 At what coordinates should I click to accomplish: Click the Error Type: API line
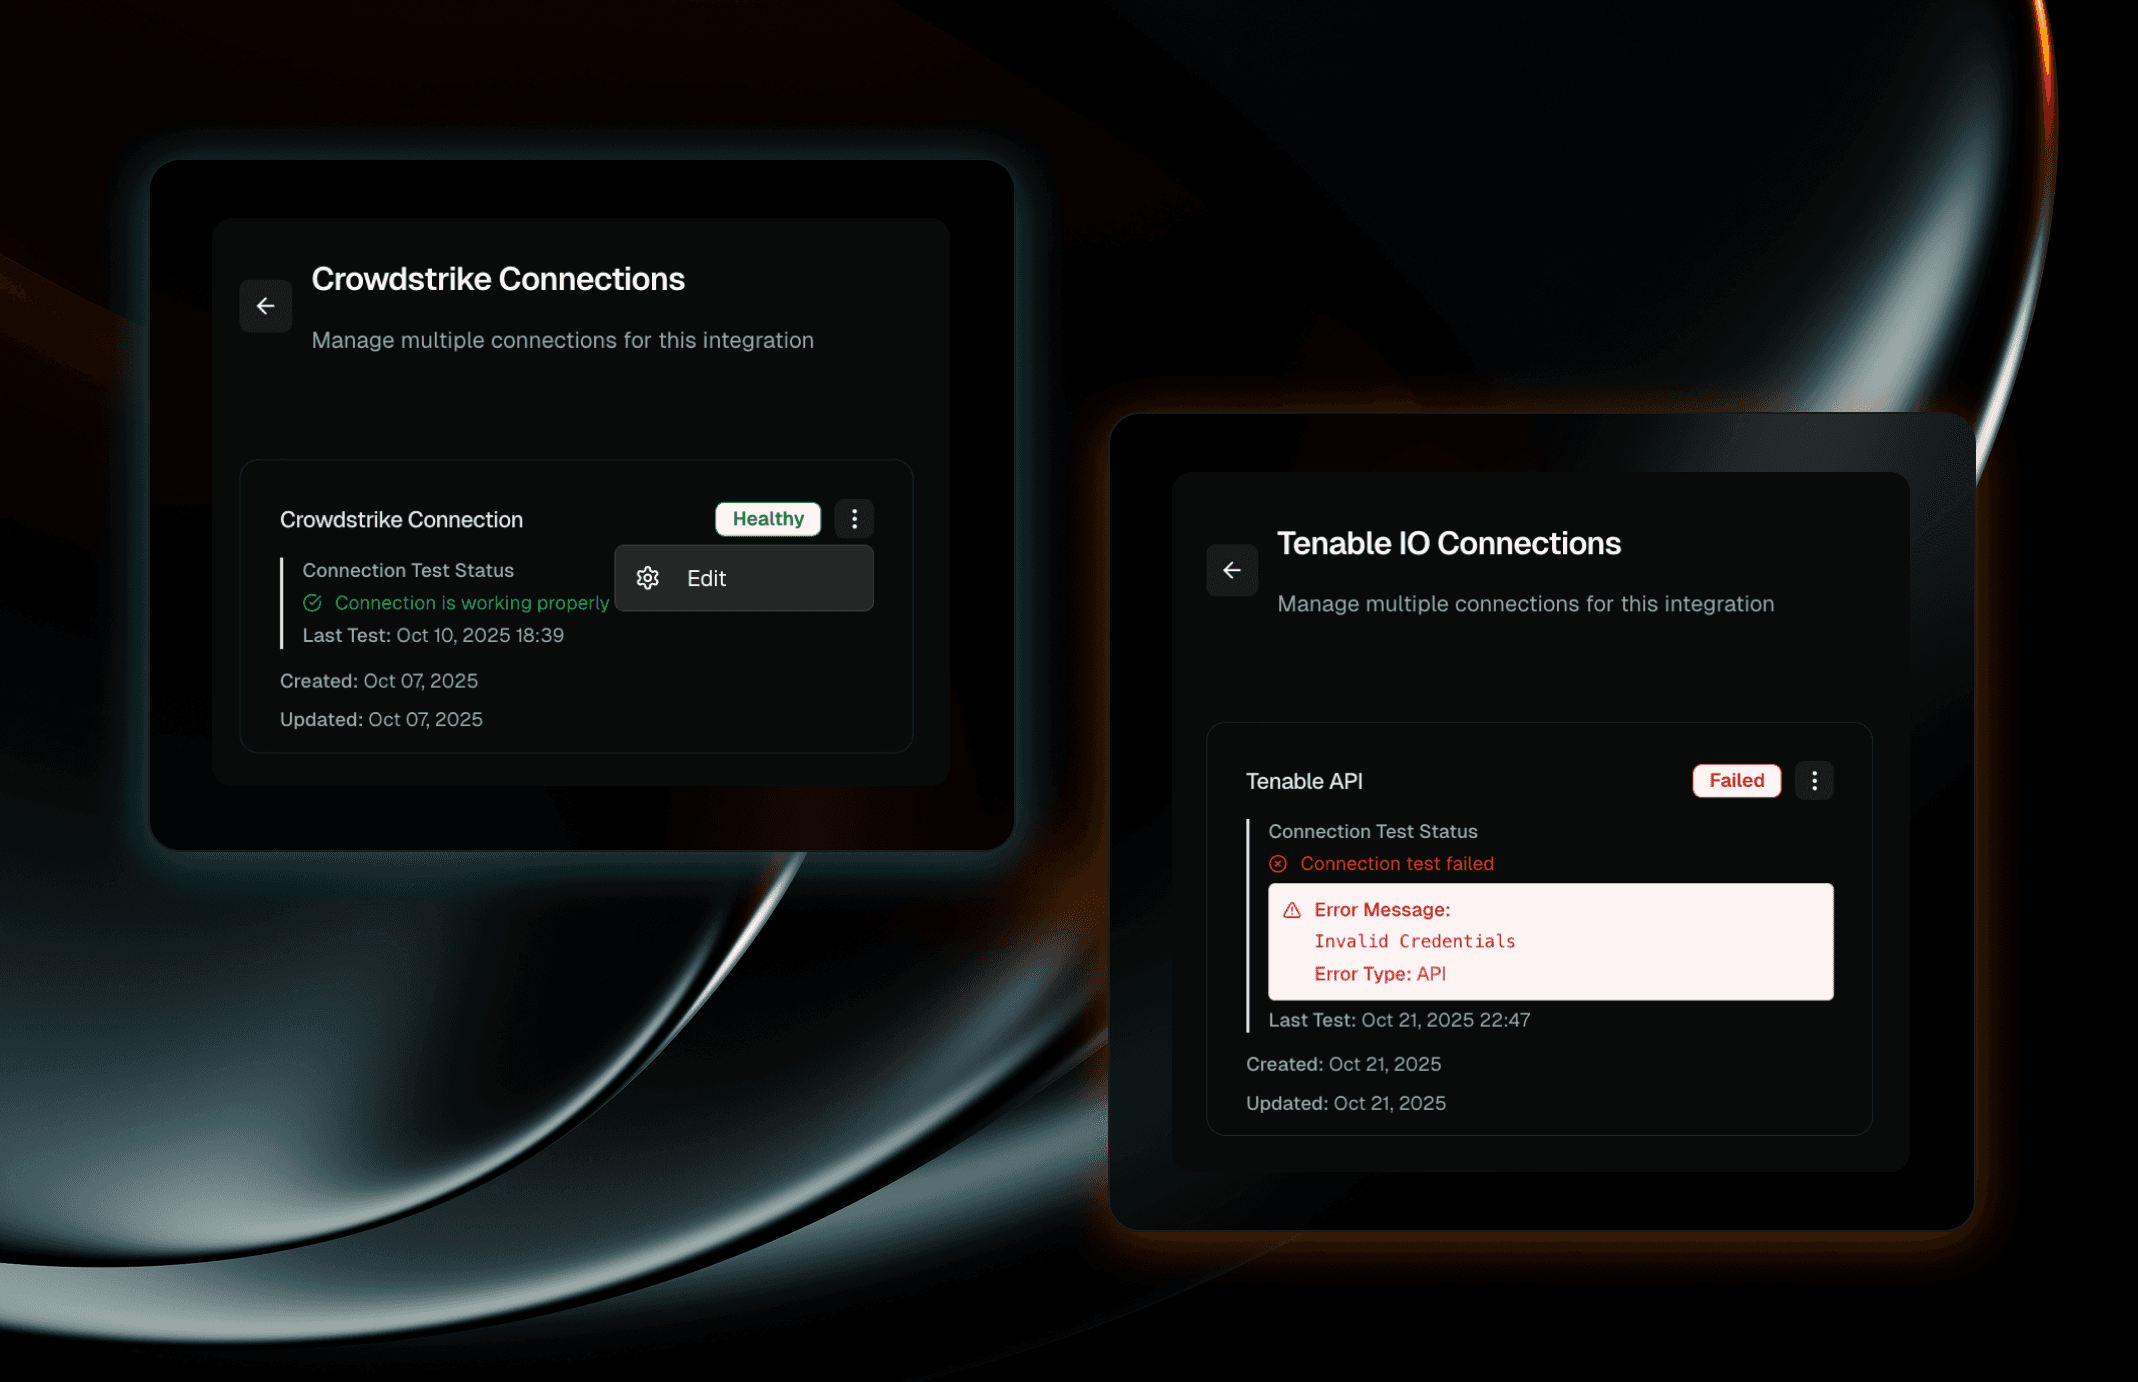coord(1379,974)
